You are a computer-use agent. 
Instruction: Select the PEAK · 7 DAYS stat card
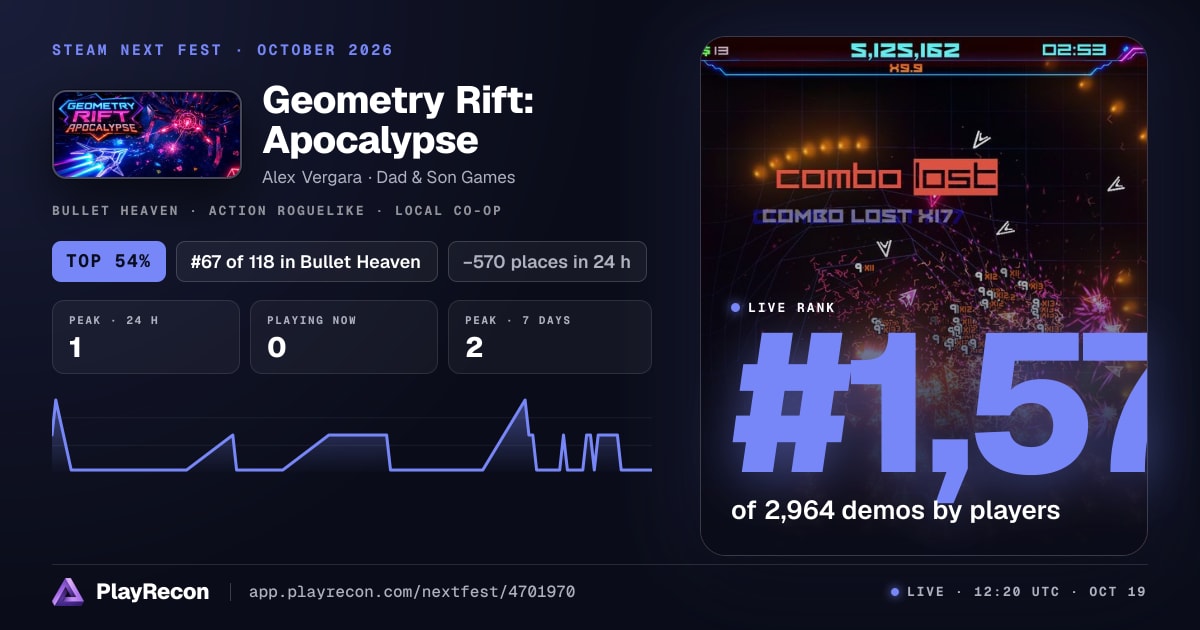(550, 337)
